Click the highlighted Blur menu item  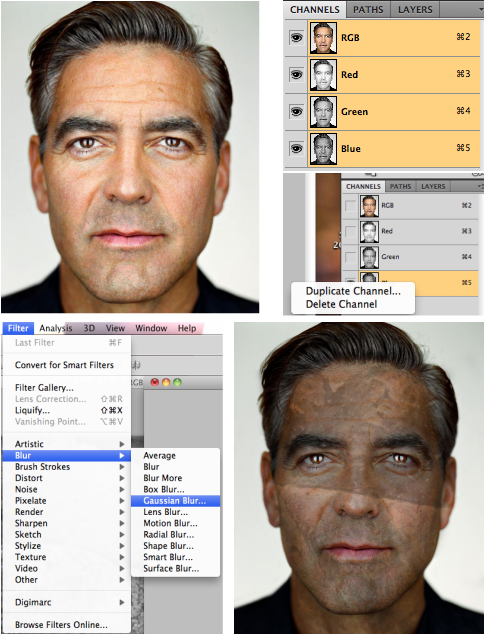click(x=67, y=456)
